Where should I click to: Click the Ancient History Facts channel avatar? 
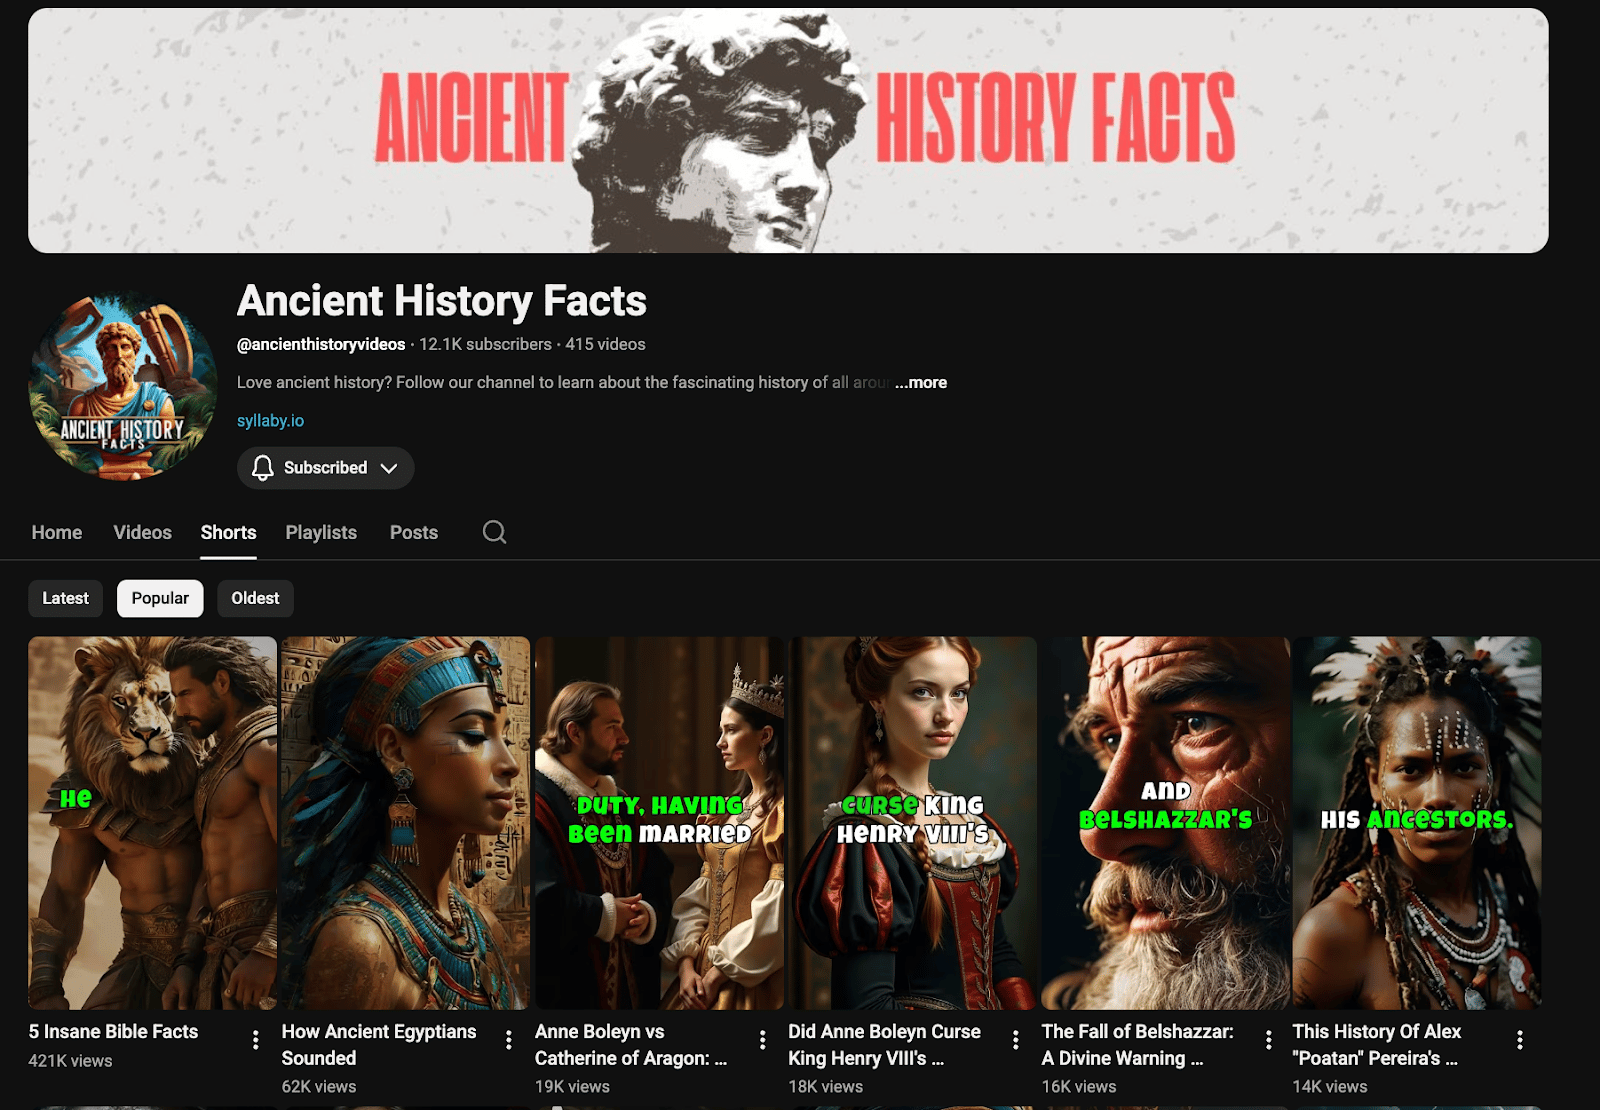[x=123, y=387]
